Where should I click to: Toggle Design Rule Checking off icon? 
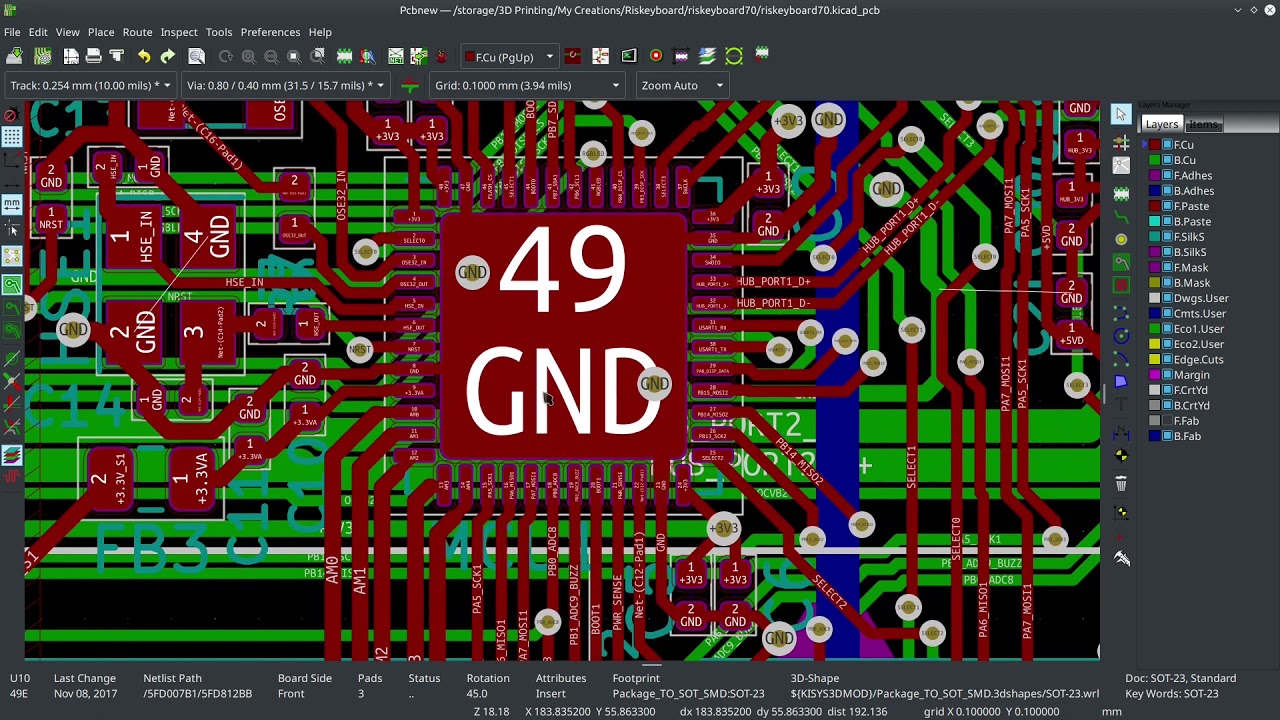coord(12,115)
